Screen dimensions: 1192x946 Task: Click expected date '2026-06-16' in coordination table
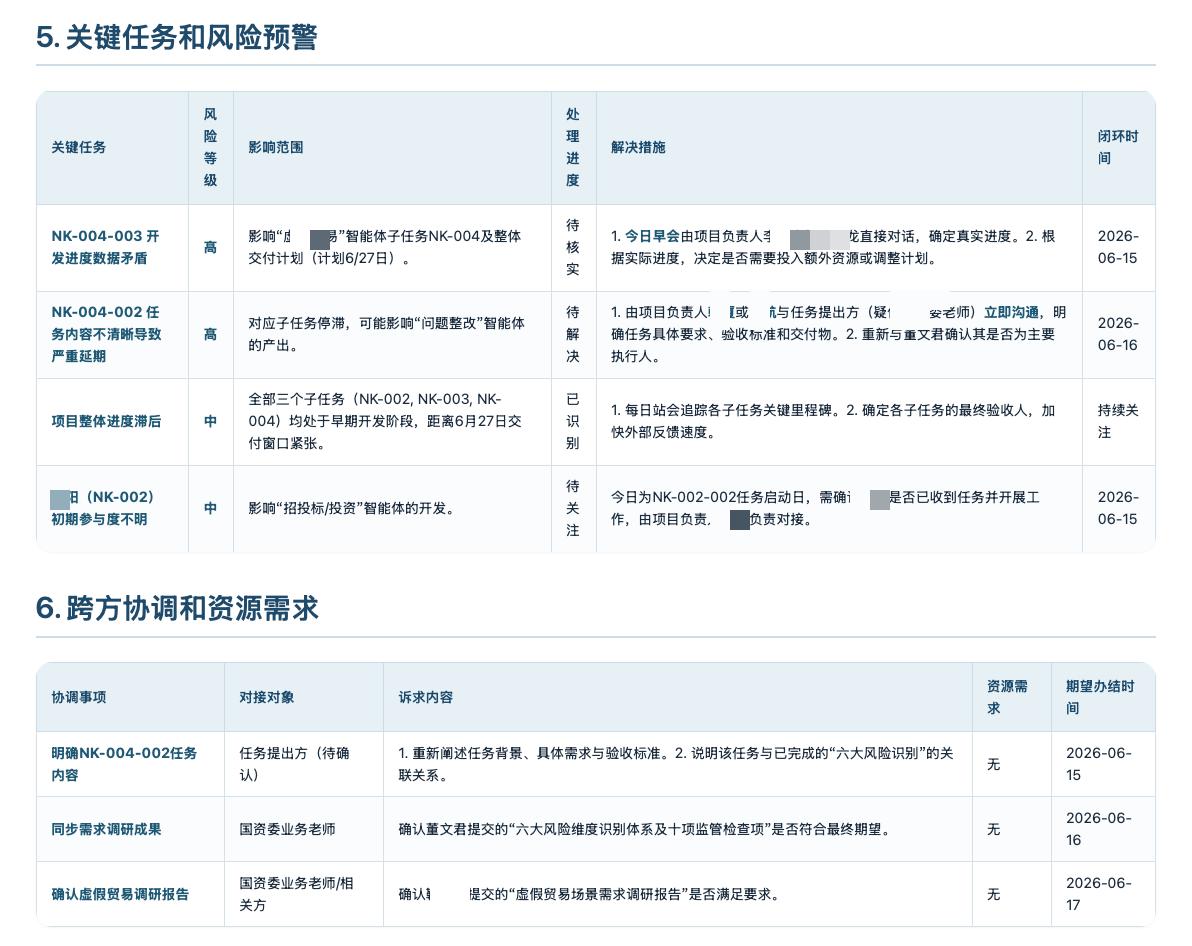(1098, 830)
